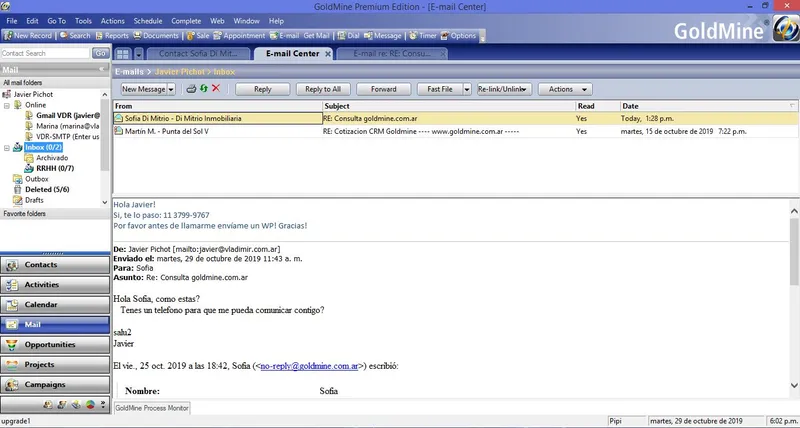Open the Contacts navigation section
The height and width of the screenshot is (428, 800).
[x=55, y=265]
